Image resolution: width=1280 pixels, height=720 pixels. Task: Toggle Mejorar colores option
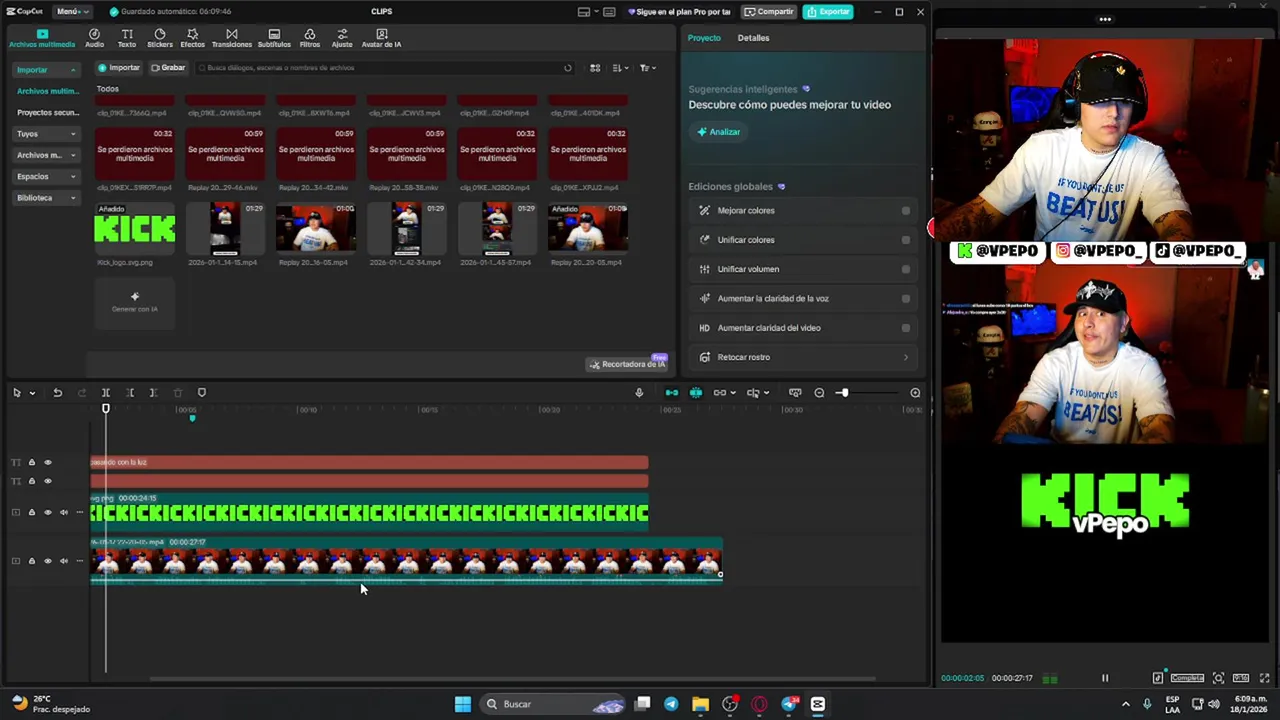(906, 211)
